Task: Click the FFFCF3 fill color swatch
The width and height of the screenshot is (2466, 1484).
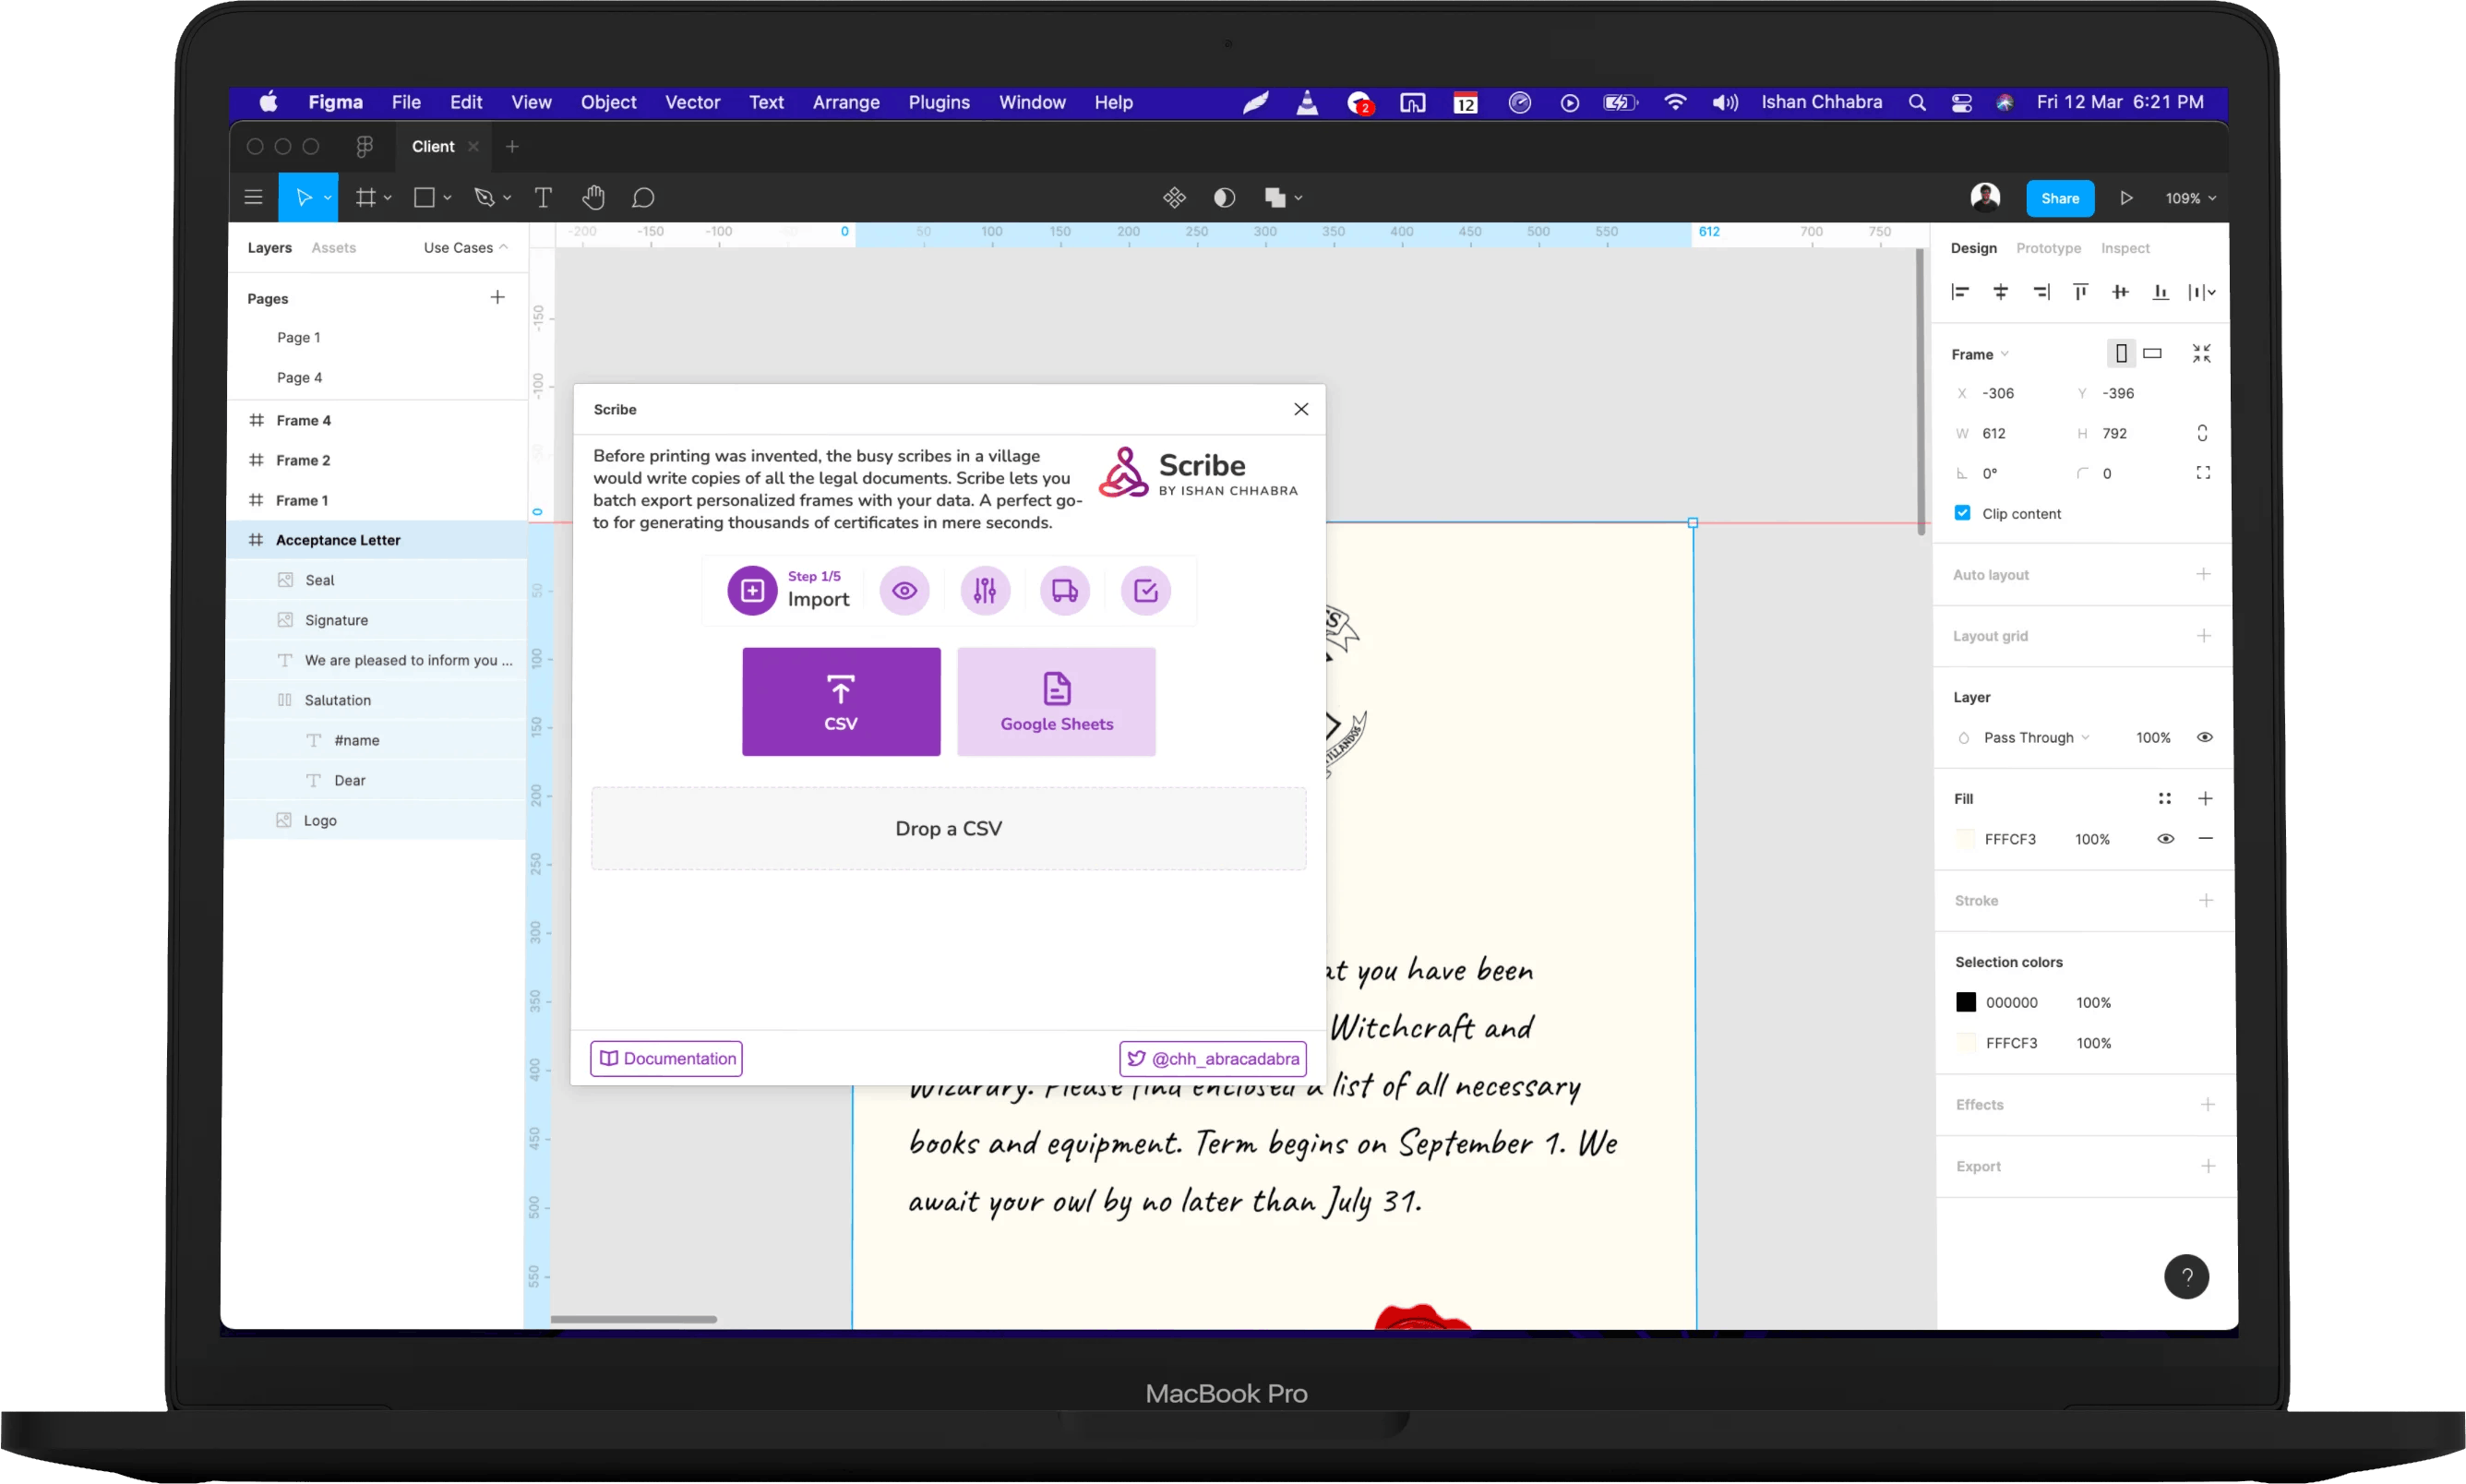Action: click(x=1965, y=839)
